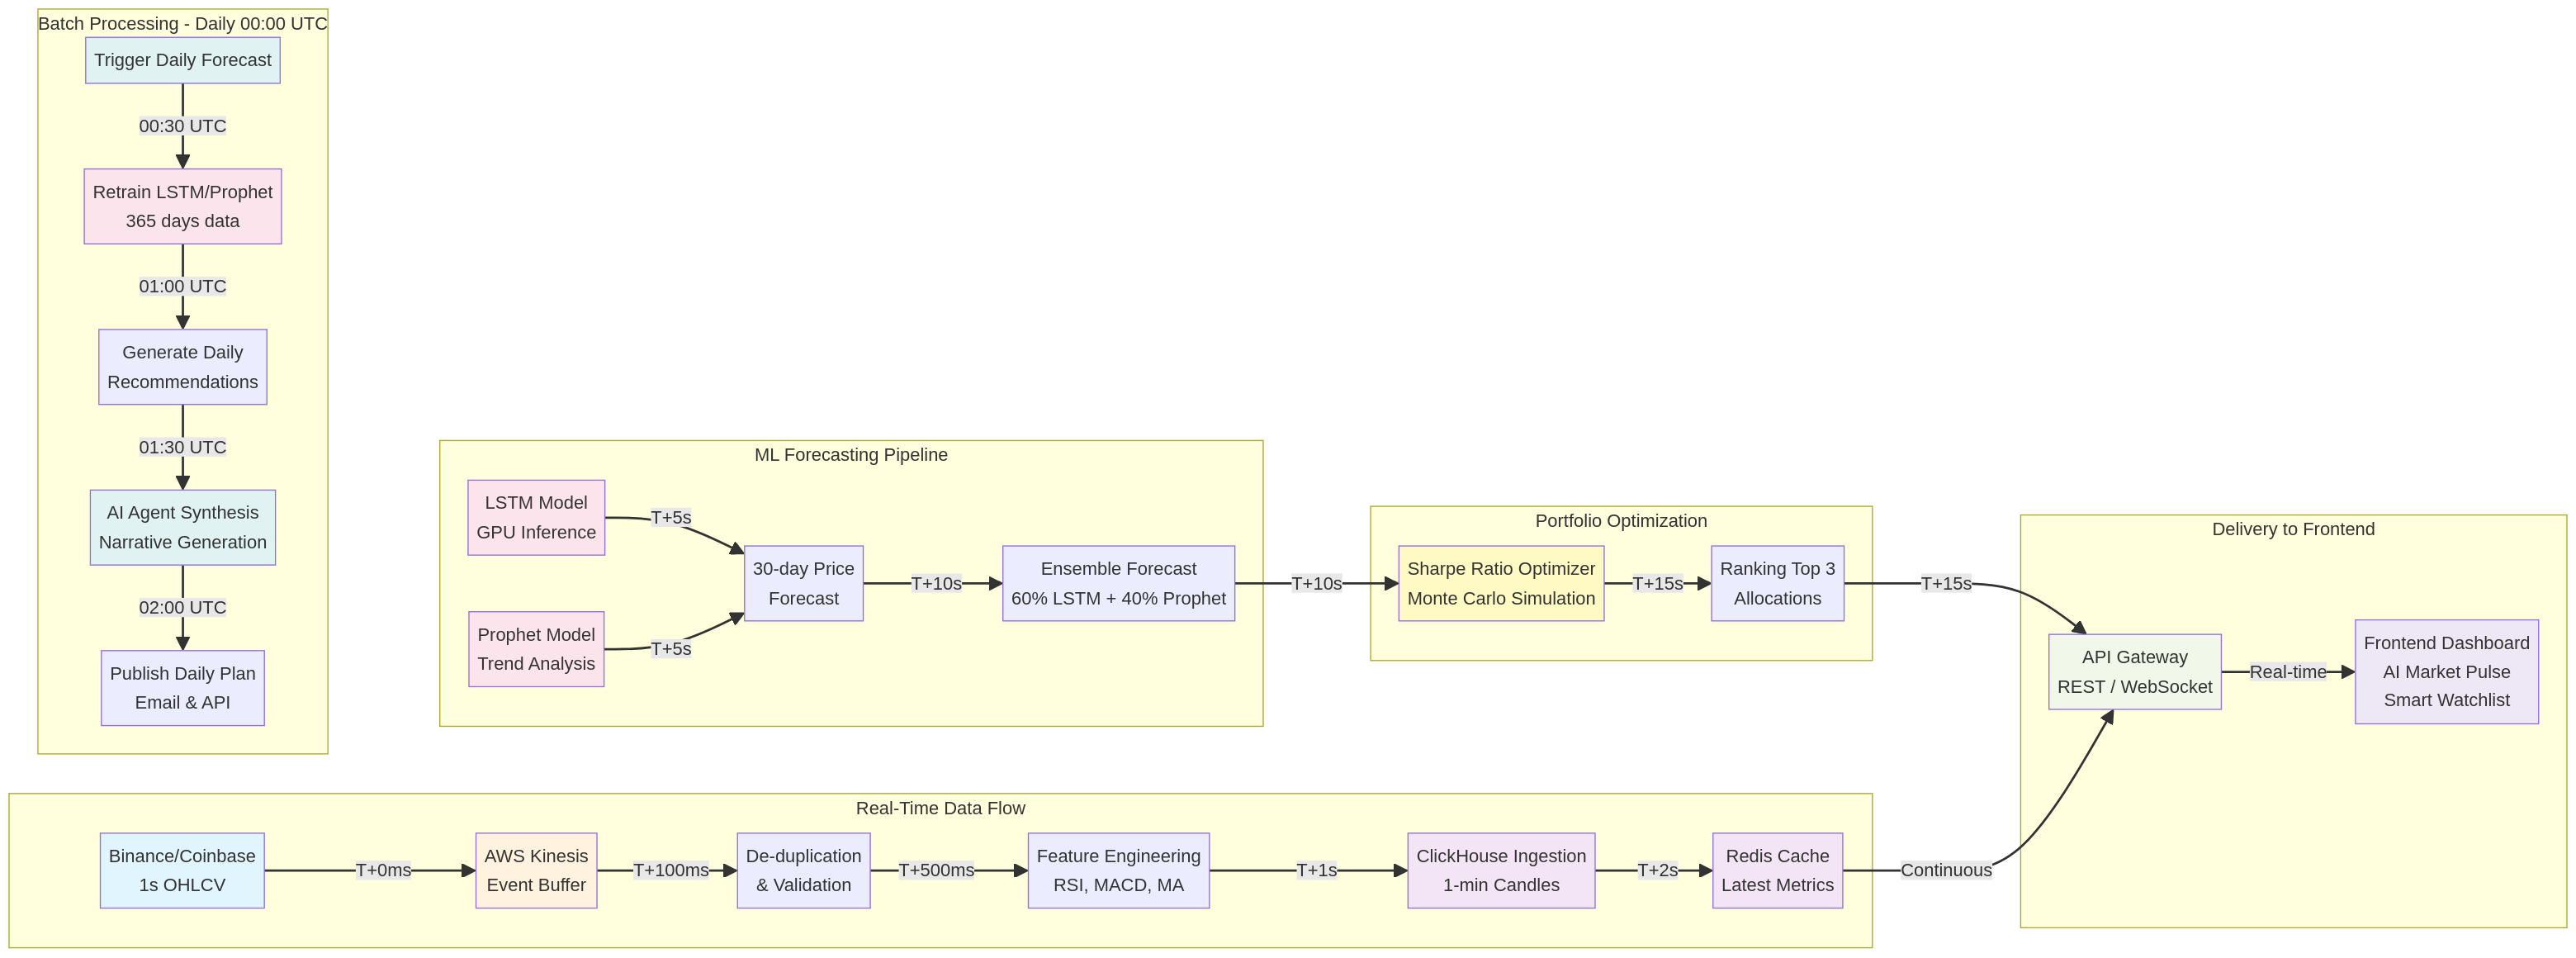Select the Generate Daily Recommendations node

coord(182,367)
